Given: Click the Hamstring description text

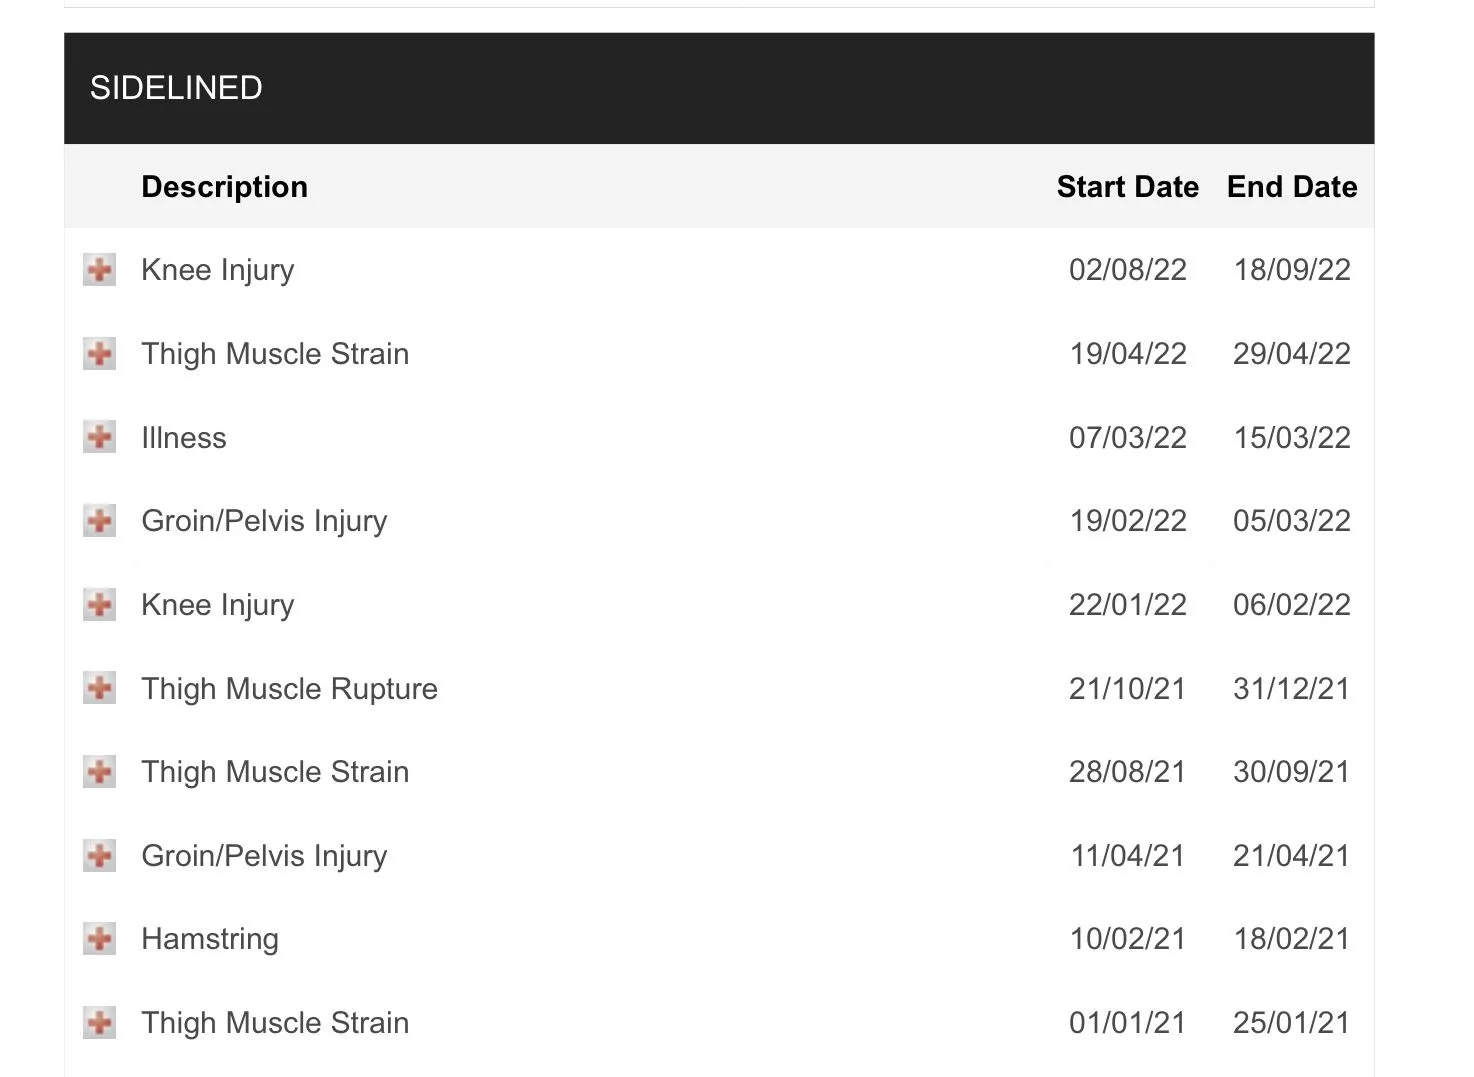Looking at the screenshot, I should [x=210, y=939].
